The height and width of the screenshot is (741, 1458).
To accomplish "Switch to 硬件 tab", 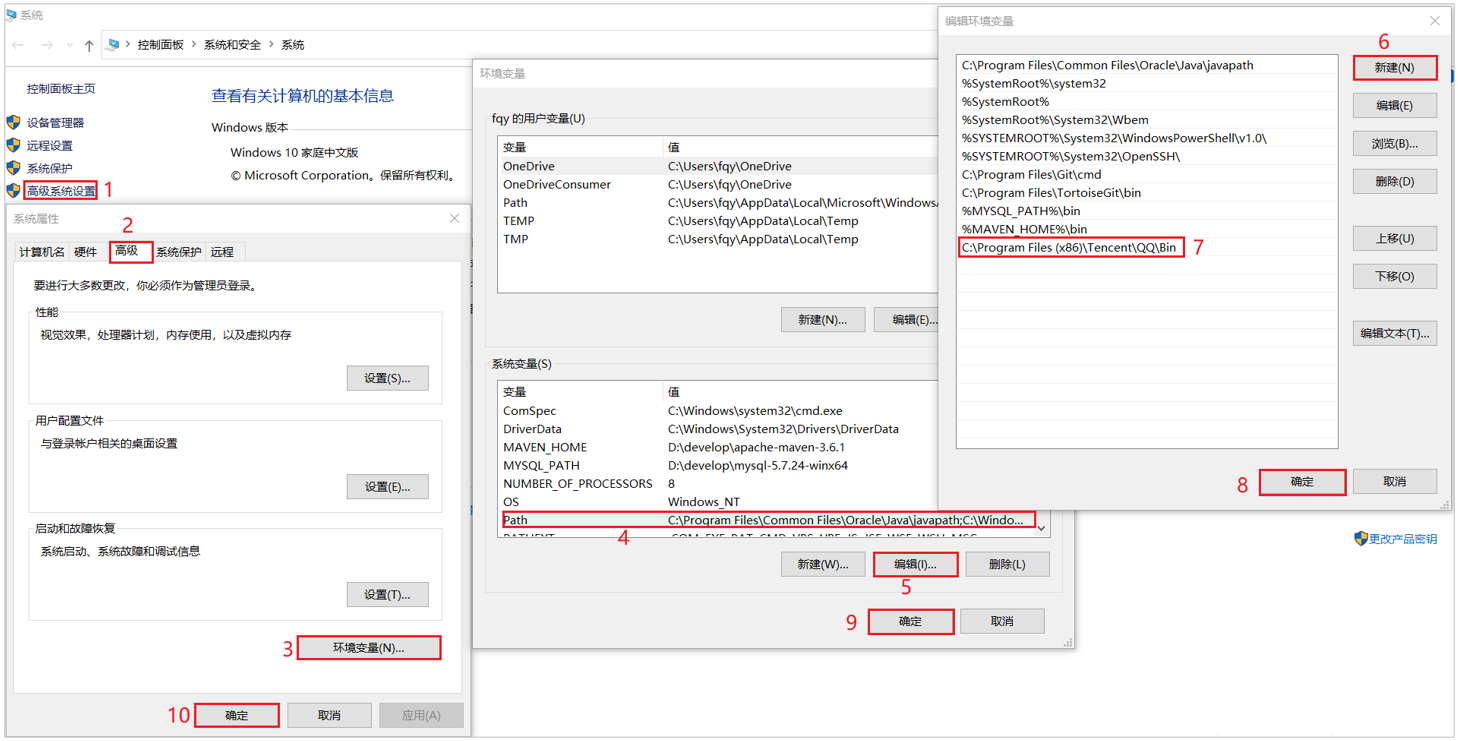I will pos(86,252).
